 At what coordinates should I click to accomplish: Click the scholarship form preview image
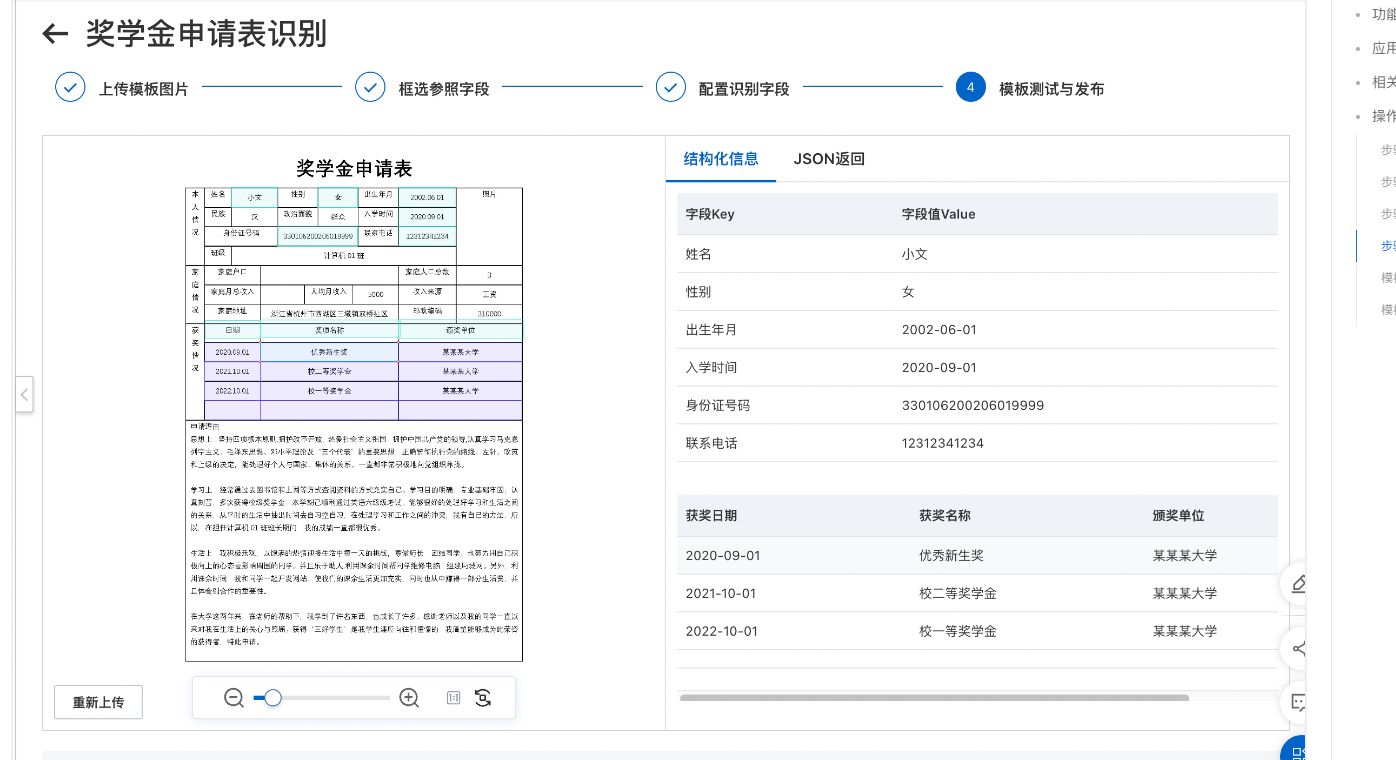point(354,410)
